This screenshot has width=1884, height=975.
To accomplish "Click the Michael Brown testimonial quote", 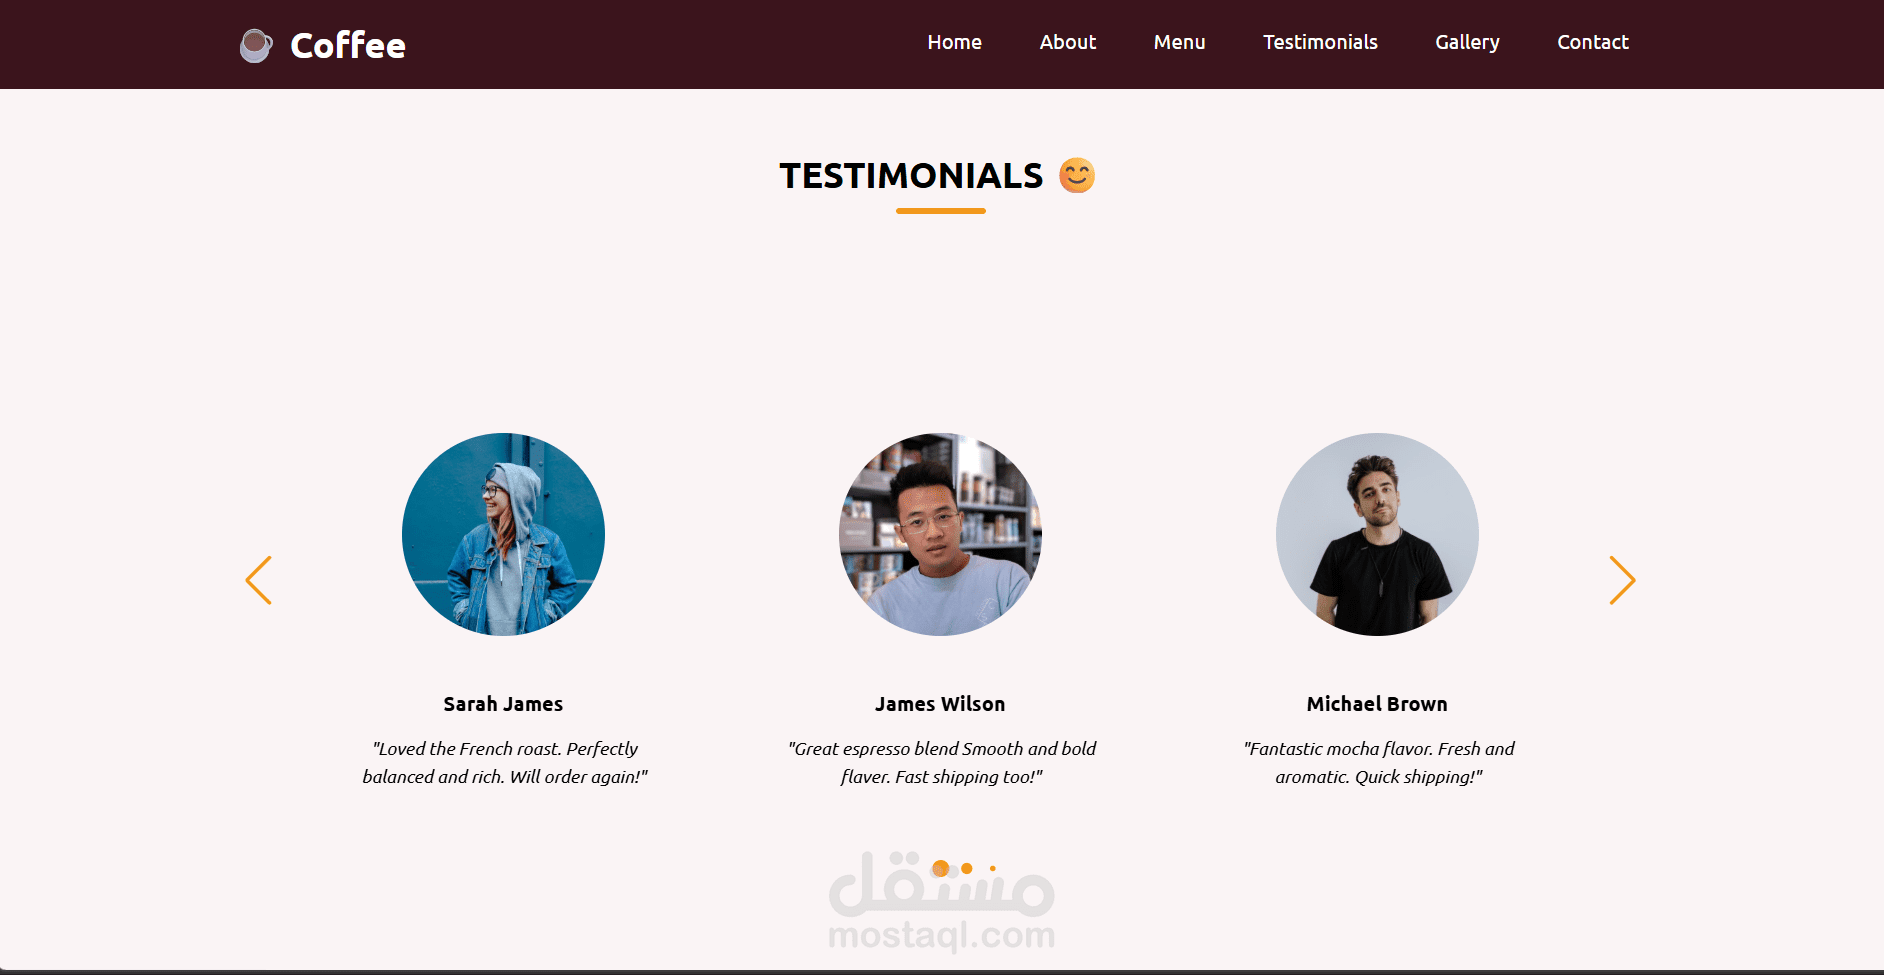I will 1378,763.
